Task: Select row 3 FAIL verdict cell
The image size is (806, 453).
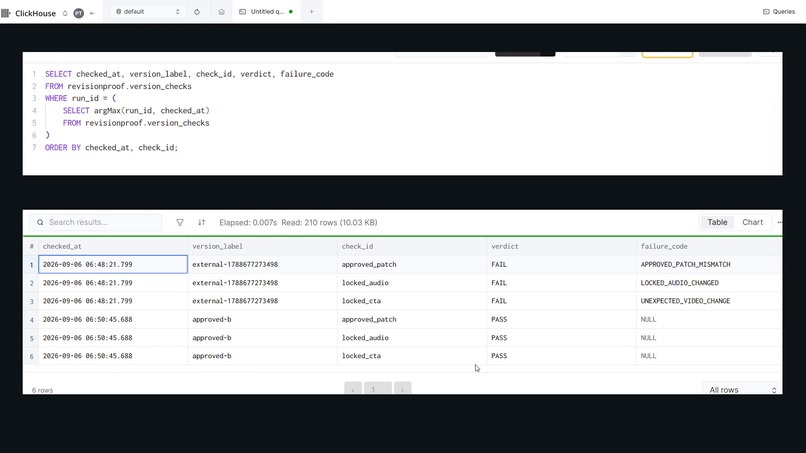Action: pos(562,301)
